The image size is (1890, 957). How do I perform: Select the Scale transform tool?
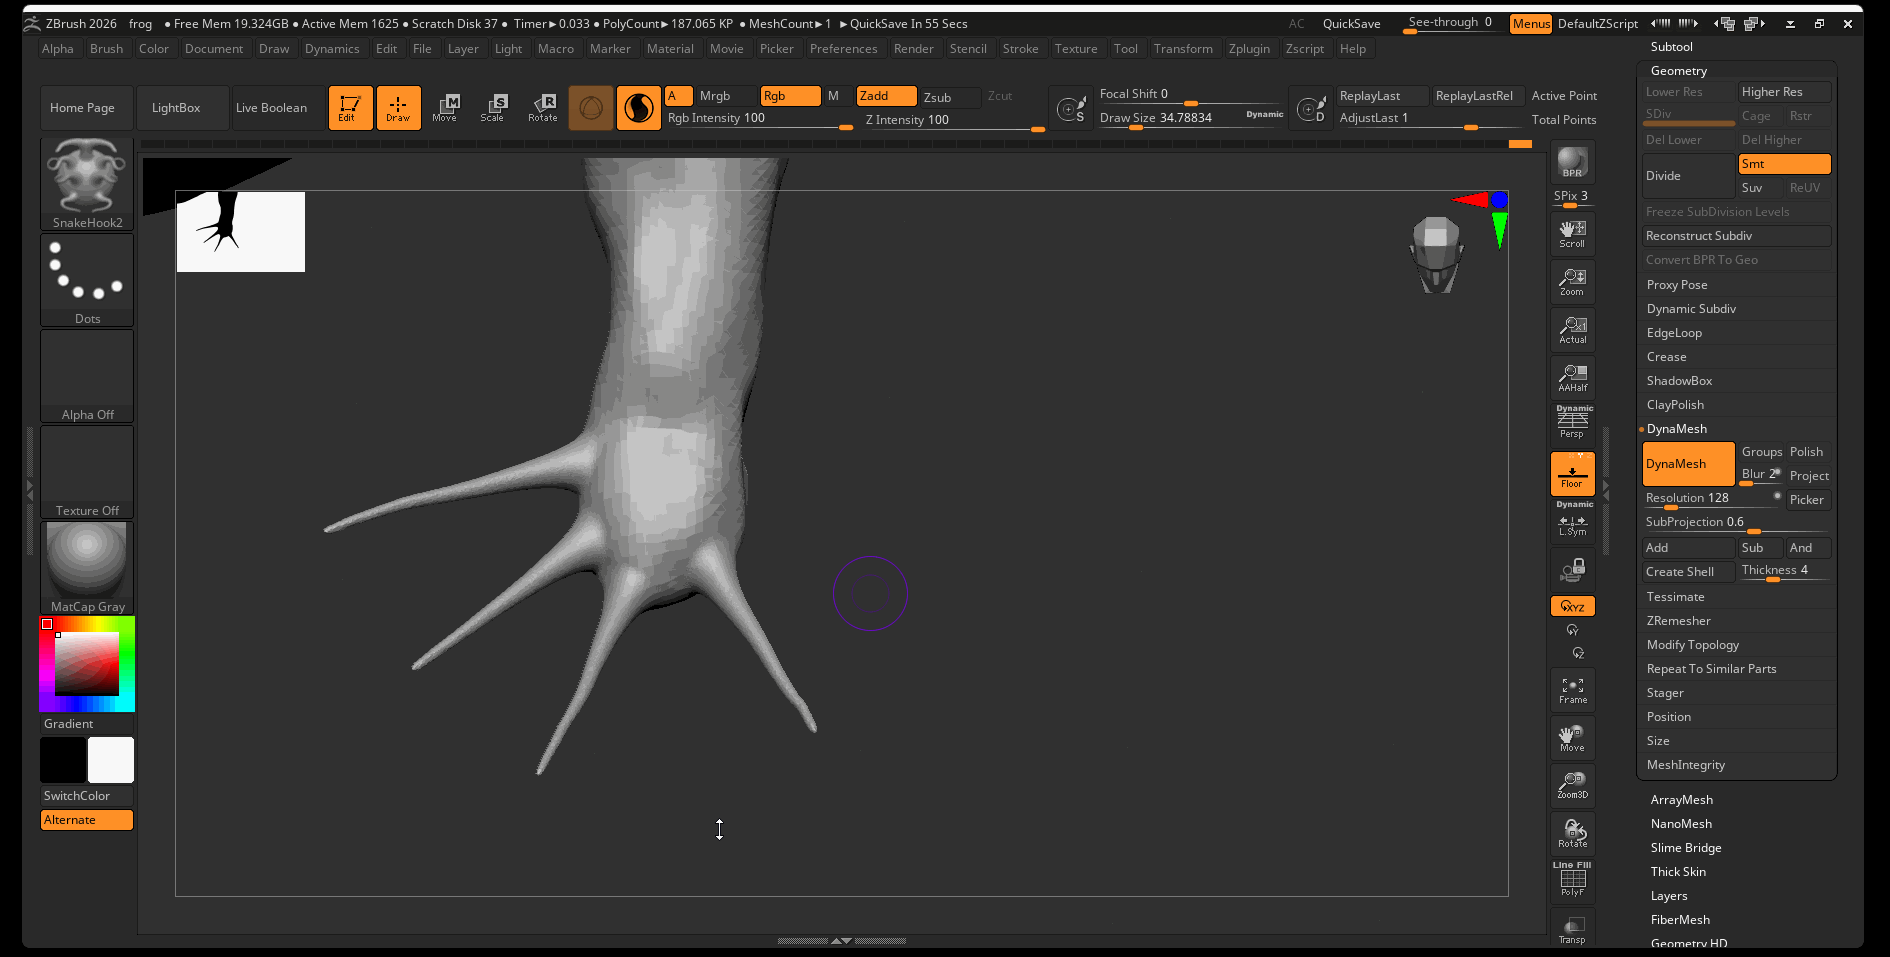[493, 107]
